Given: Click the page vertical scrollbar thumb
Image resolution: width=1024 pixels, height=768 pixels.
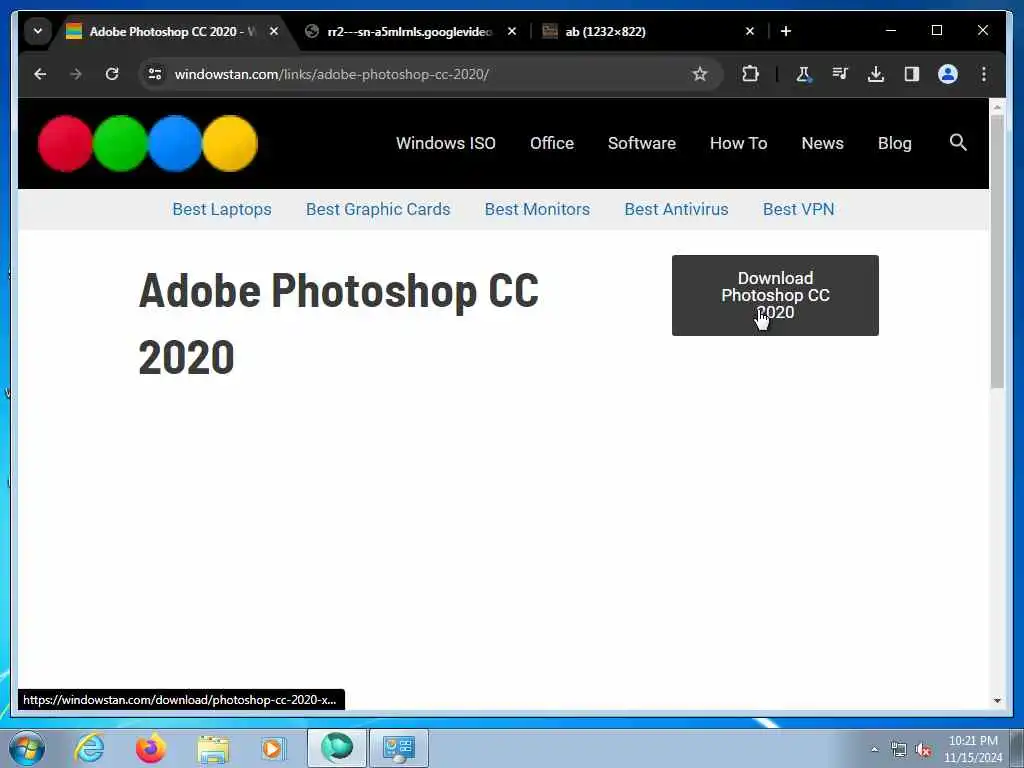Looking at the screenshot, I should tap(997, 251).
